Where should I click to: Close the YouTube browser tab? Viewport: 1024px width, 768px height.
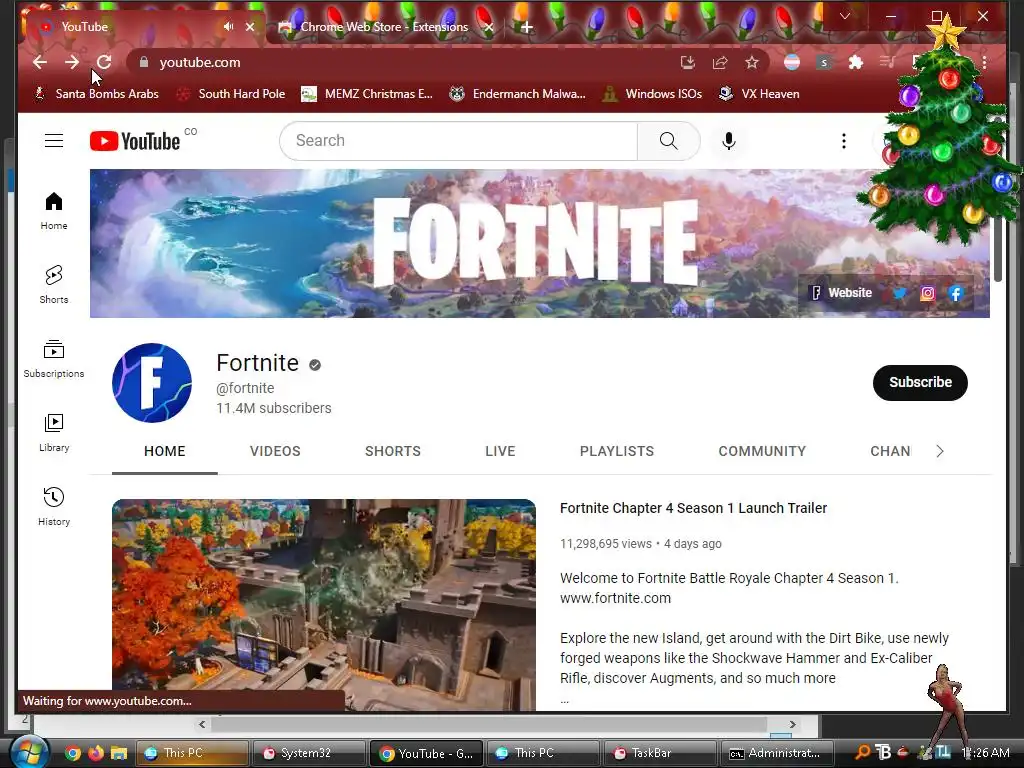tap(249, 27)
